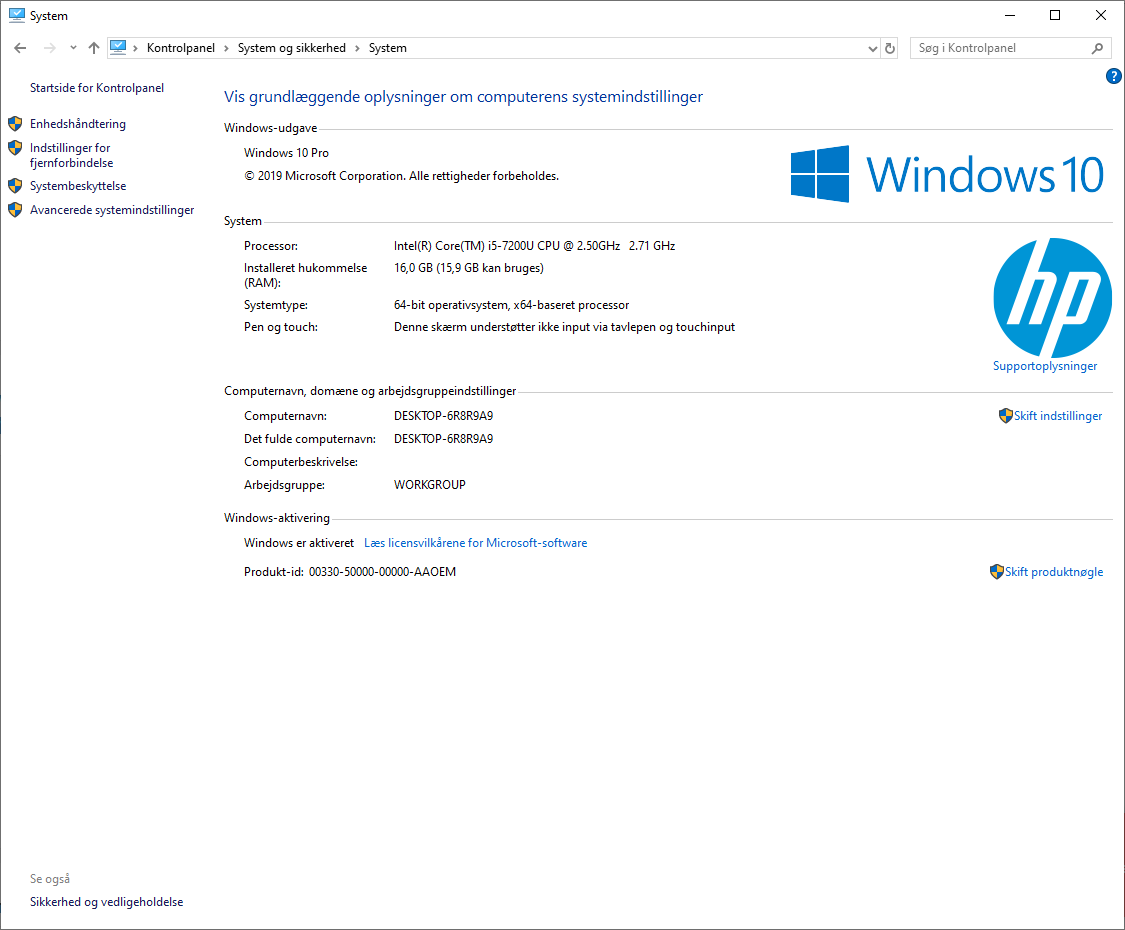Click the shield icon beside Skift produktnøgle

997,571
